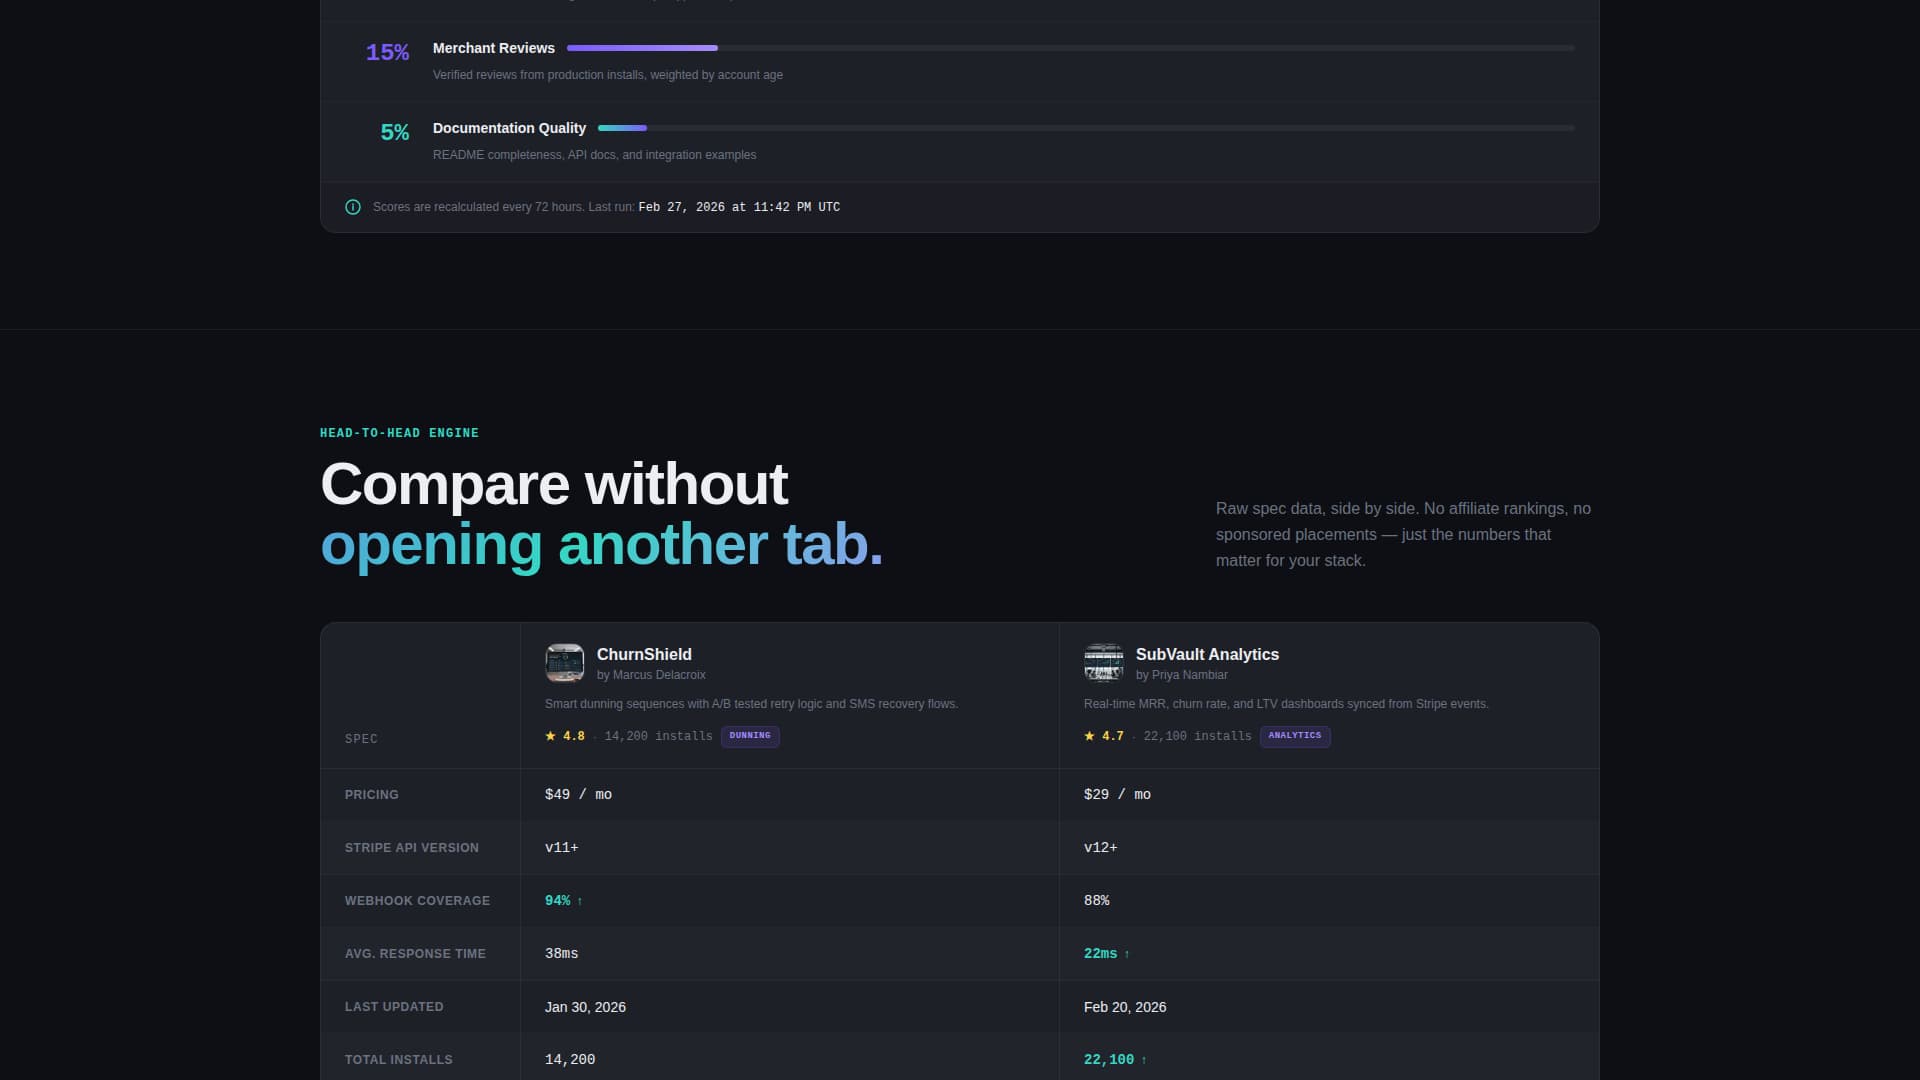Toggle the ANALYTICS category badge
Viewport: 1920px width, 1080px height.
(1295, 736)
